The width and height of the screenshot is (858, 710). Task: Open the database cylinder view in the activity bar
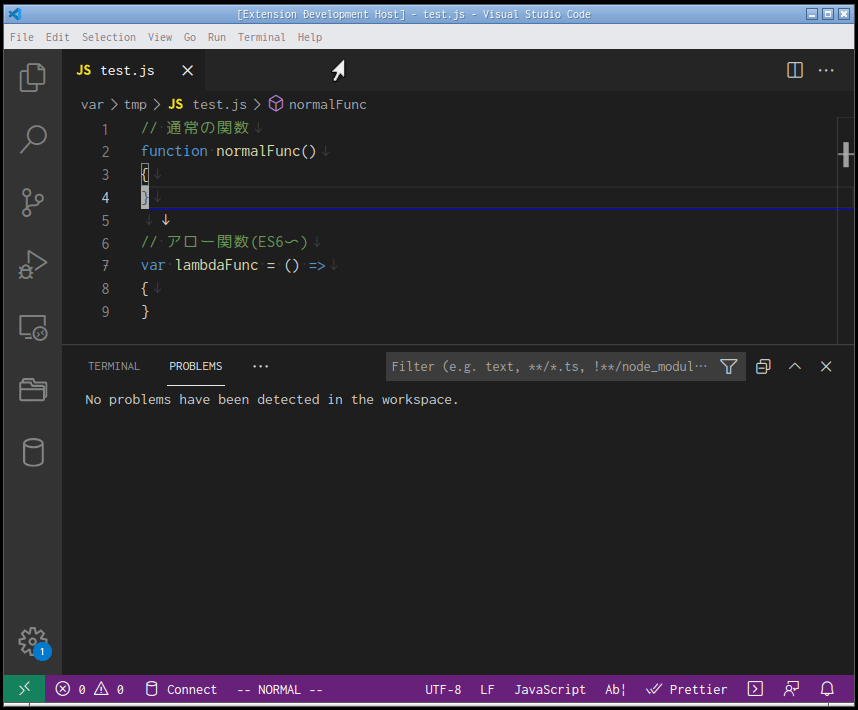[x=33, y=452]
